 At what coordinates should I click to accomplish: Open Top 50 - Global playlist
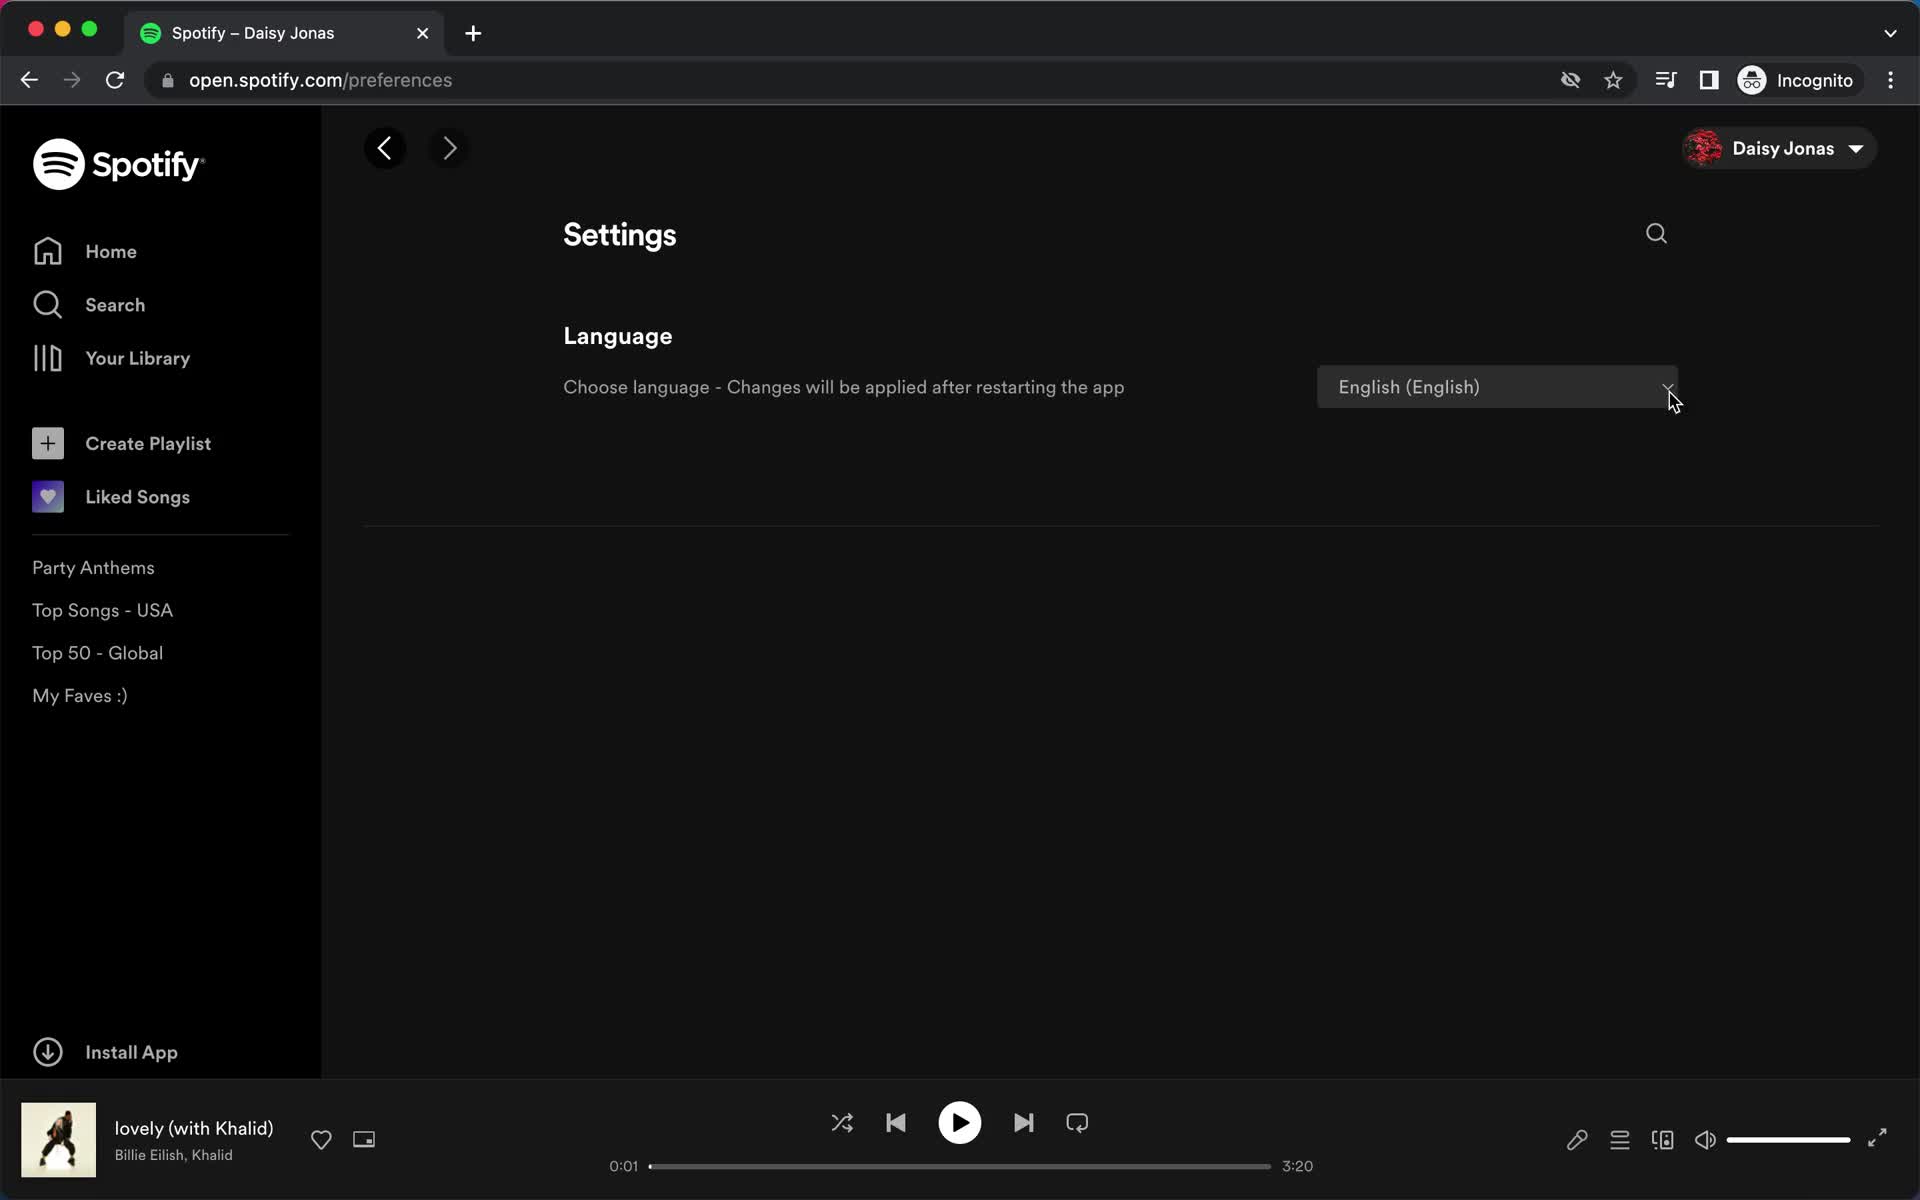tap(97, 653)
